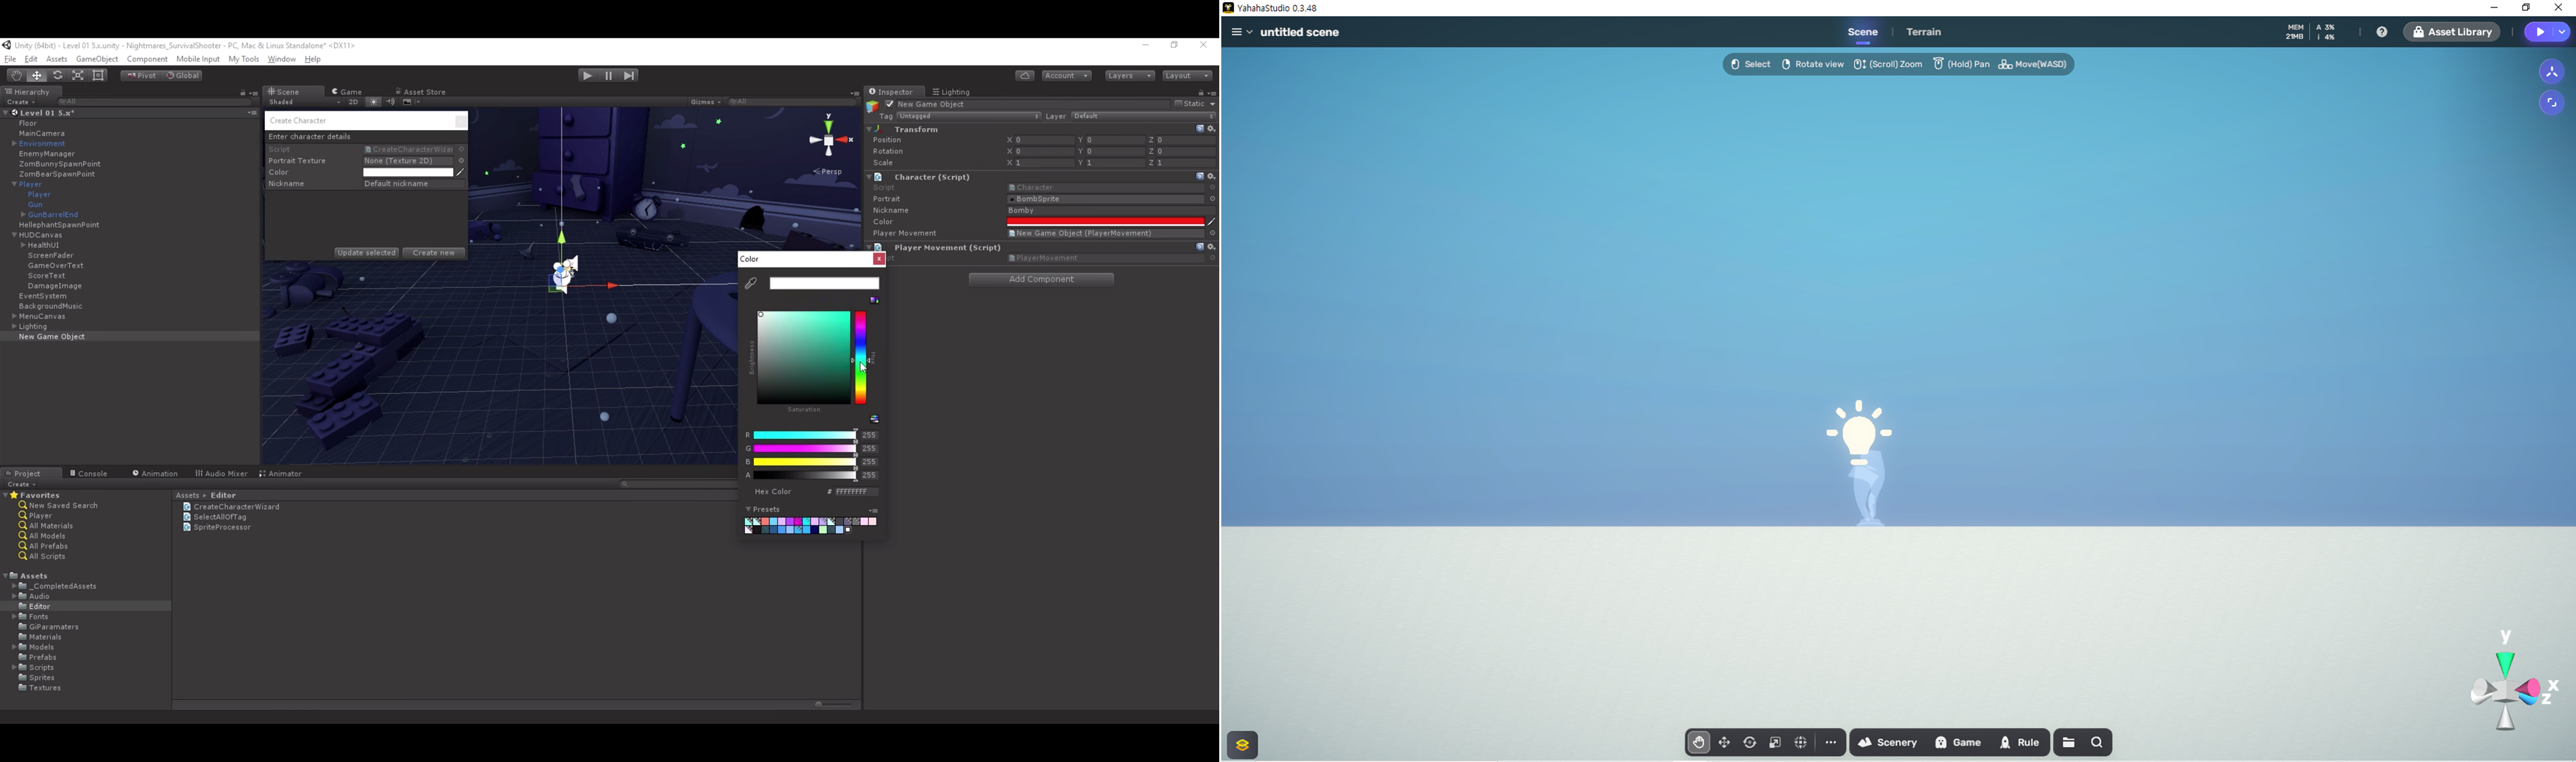Screen dimensions: 2576x762
Task: Open YahahaStudio help question icon
Action: (x=2382, y=32)
